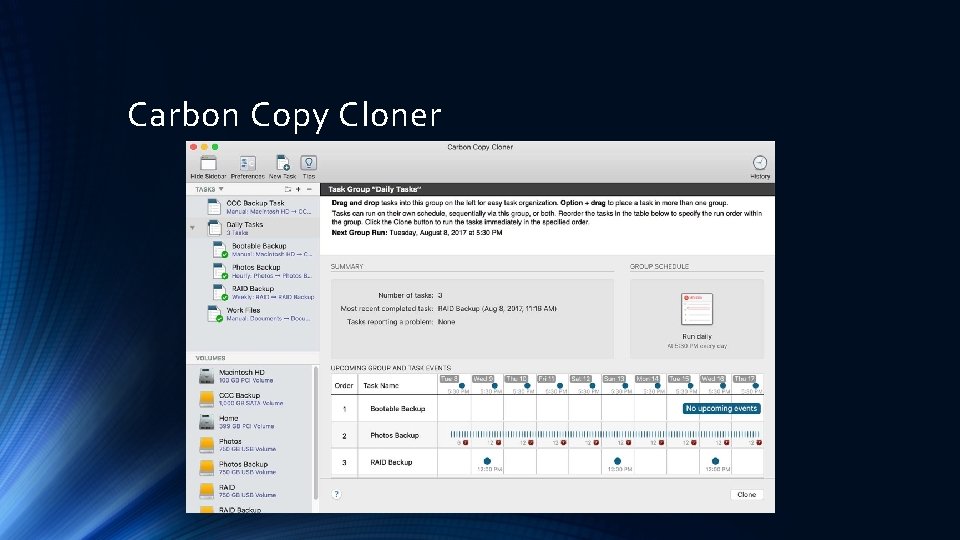This screenshot has height=540, width=960.
Task: Click the Work Files task document icon
Action: (x=214, y=313)
